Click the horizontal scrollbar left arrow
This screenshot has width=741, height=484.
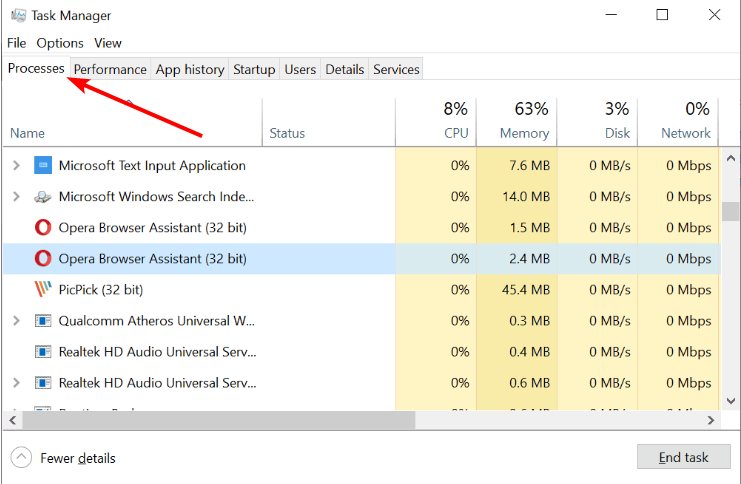tap(13, 420)
